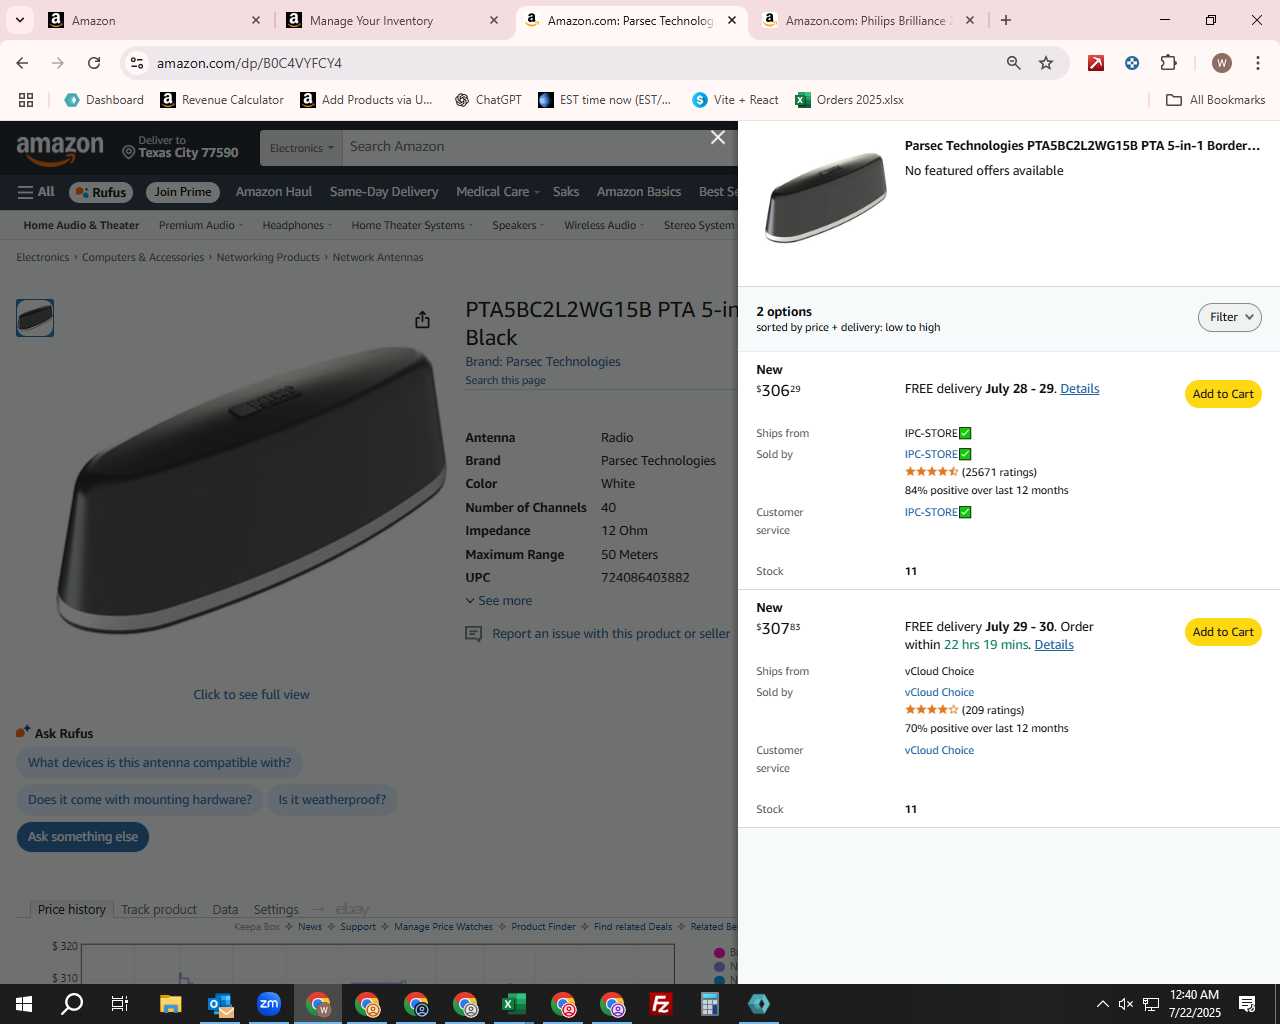This screenshot has height=1024, width=1280.
Task: Open the red arrow browser extension
Action: [x=1096, y=63]
